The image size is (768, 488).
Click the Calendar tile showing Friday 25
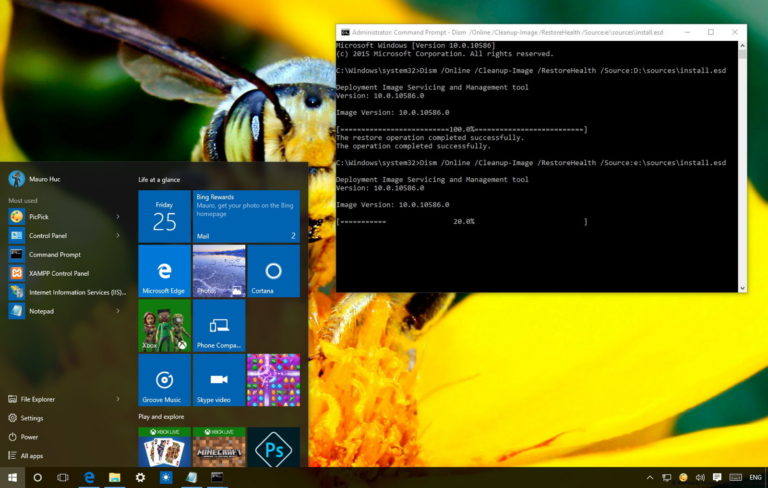(x=164, y=216)
